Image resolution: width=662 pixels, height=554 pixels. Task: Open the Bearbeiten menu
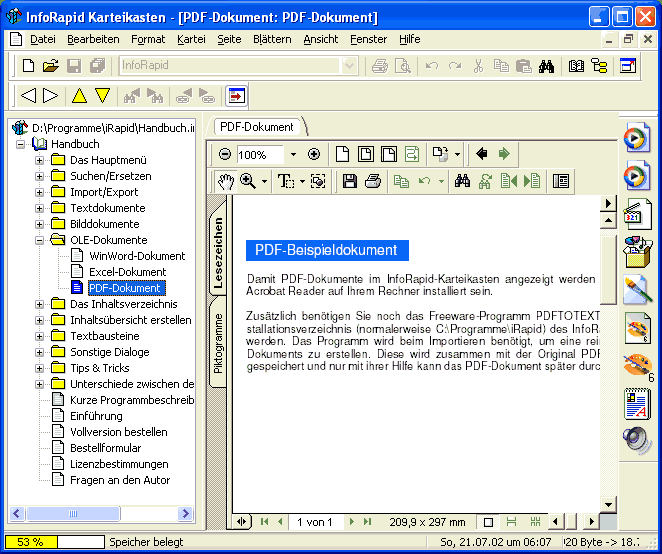click(x=93, y=39)
